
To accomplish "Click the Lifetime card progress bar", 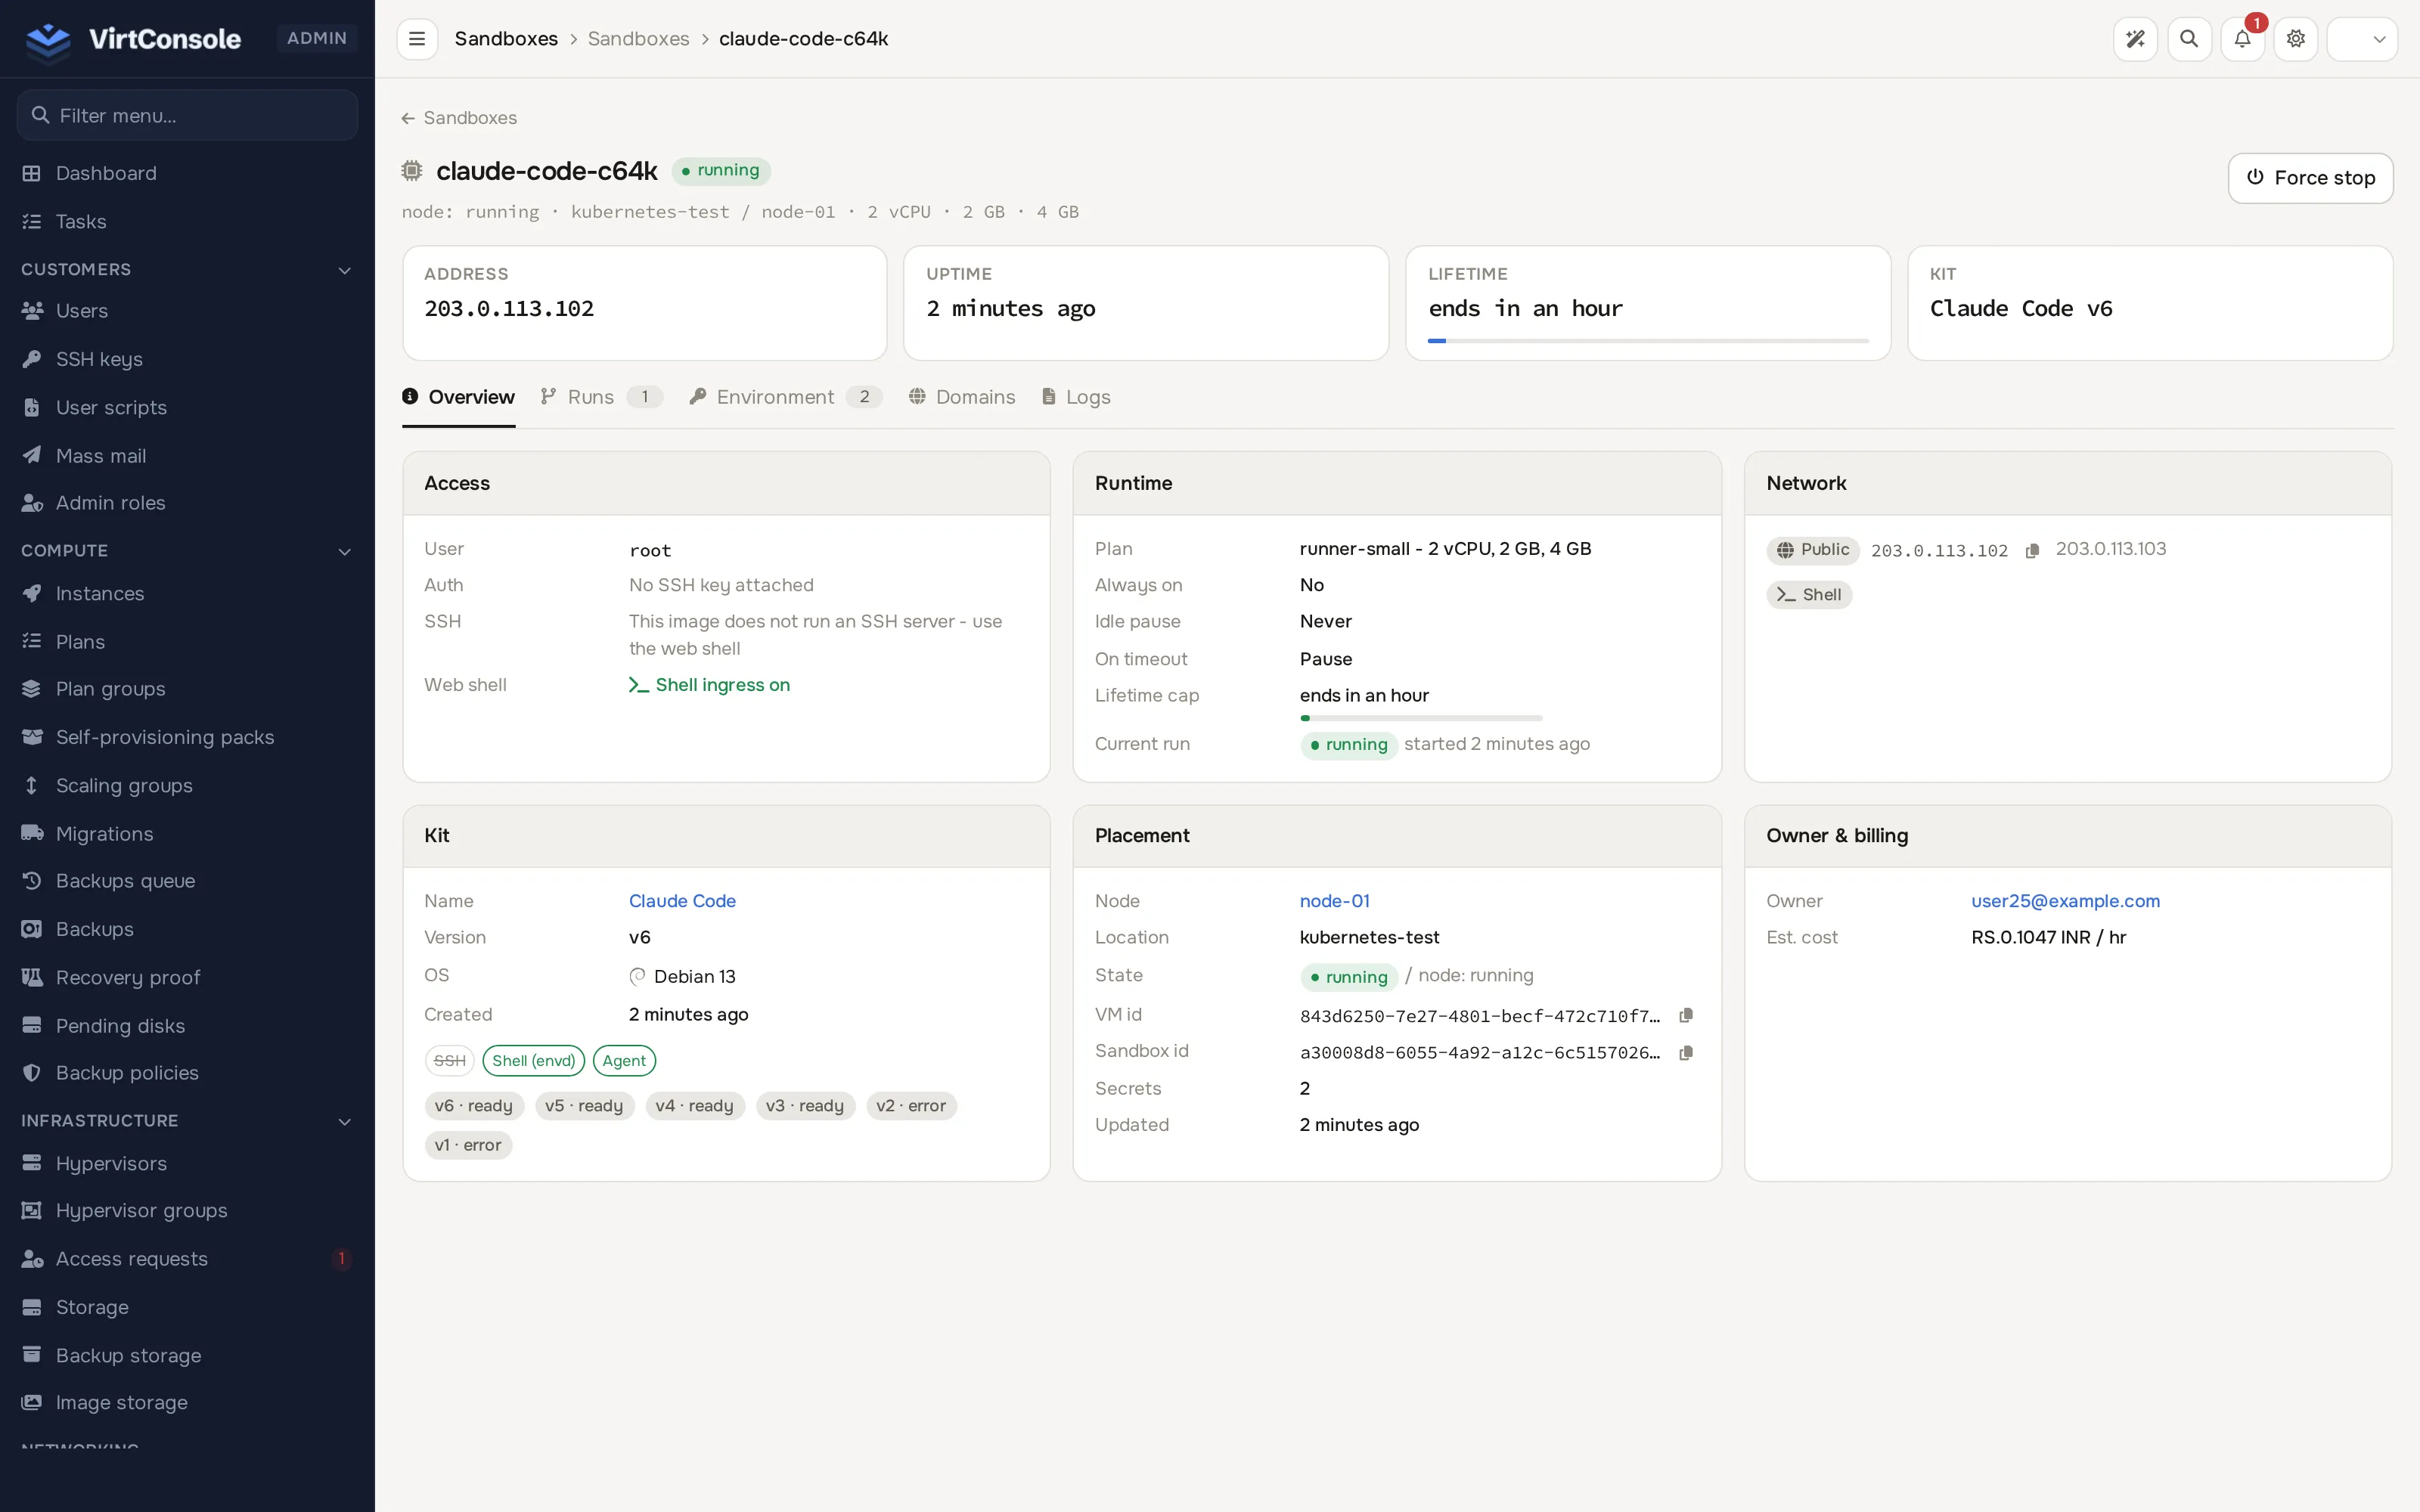I will pyautogui.click(x=1647, y=341).
